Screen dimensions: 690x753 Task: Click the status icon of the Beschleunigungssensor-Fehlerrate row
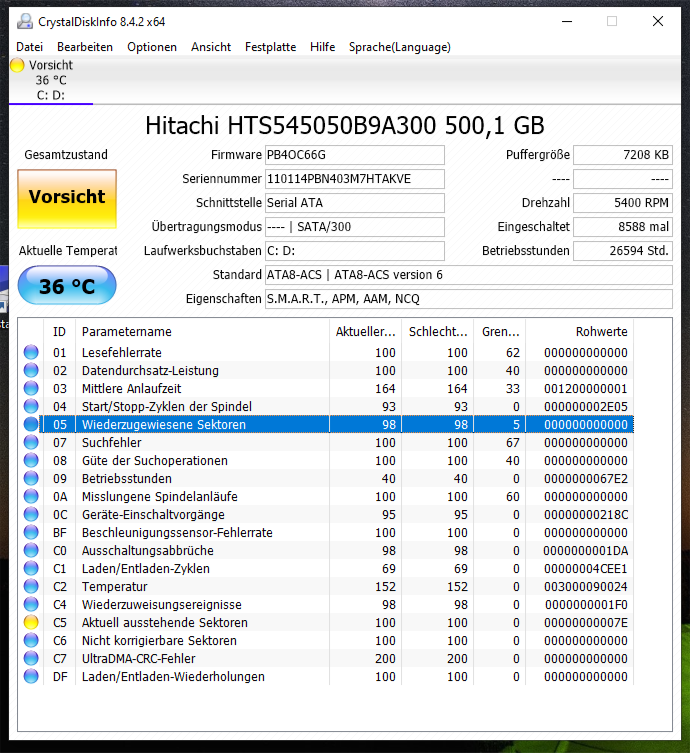pyautogui.click(x=31, y=532)
